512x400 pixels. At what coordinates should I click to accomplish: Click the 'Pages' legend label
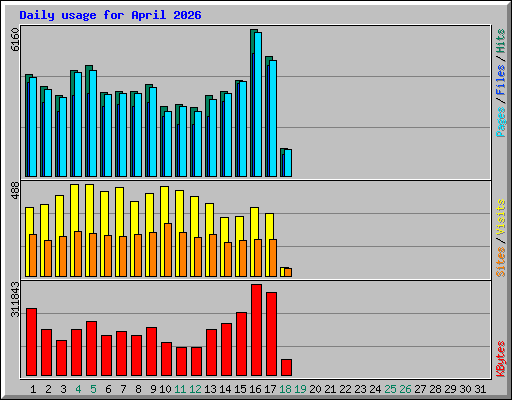click(501, 122)
